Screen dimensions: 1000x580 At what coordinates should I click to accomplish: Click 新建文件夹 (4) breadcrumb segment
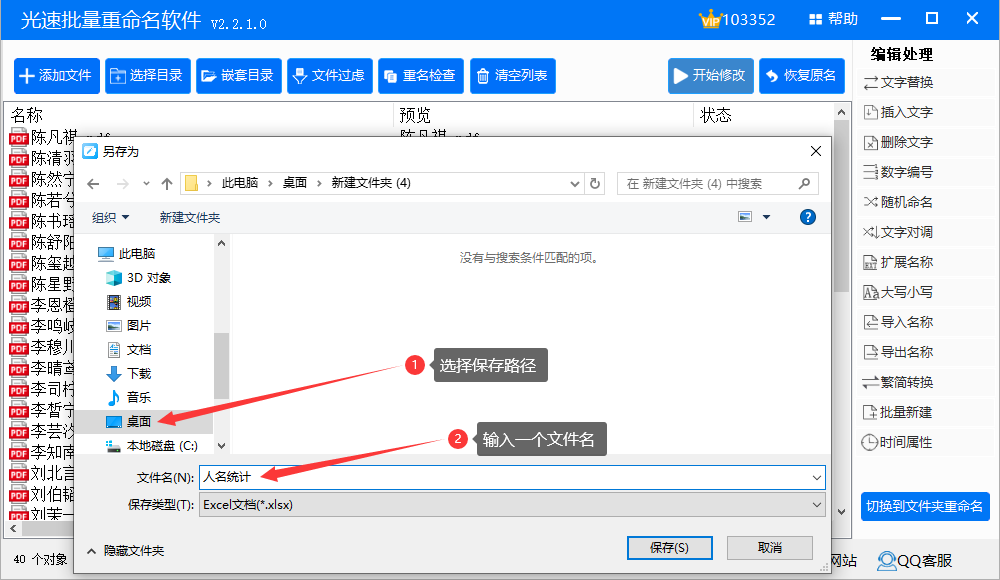point(371,183)
